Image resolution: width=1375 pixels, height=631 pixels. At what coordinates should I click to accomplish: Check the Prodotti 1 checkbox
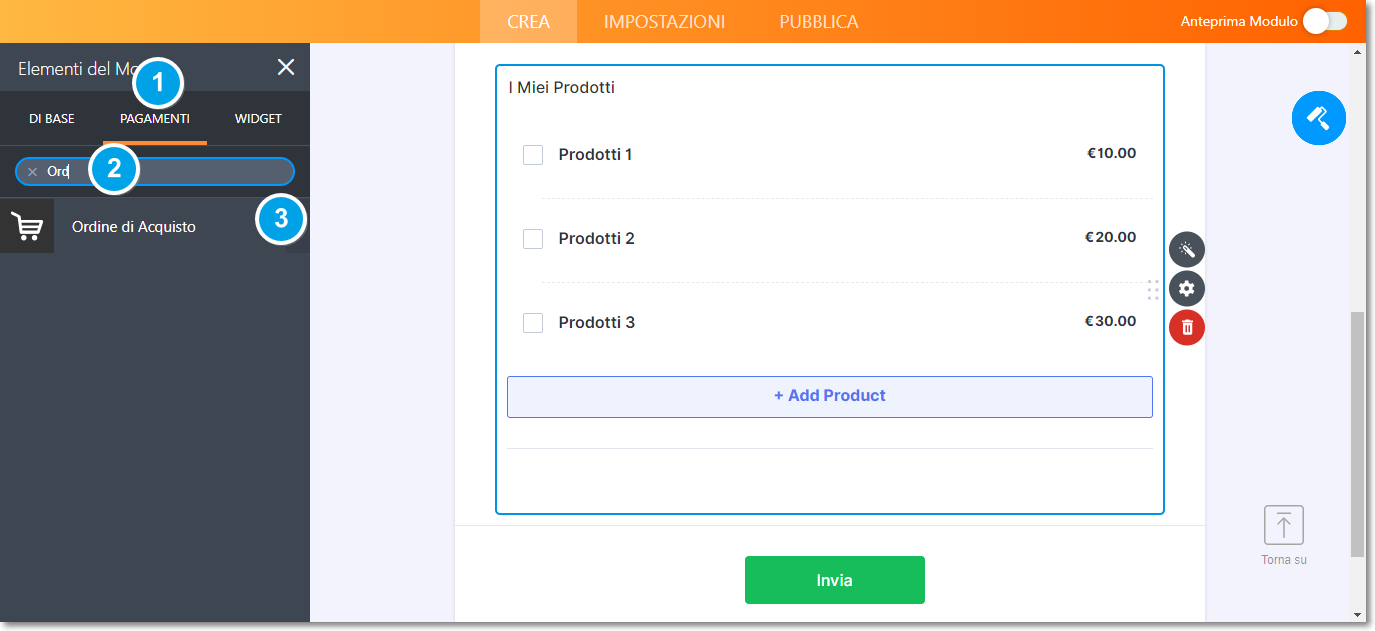(533, 155)
